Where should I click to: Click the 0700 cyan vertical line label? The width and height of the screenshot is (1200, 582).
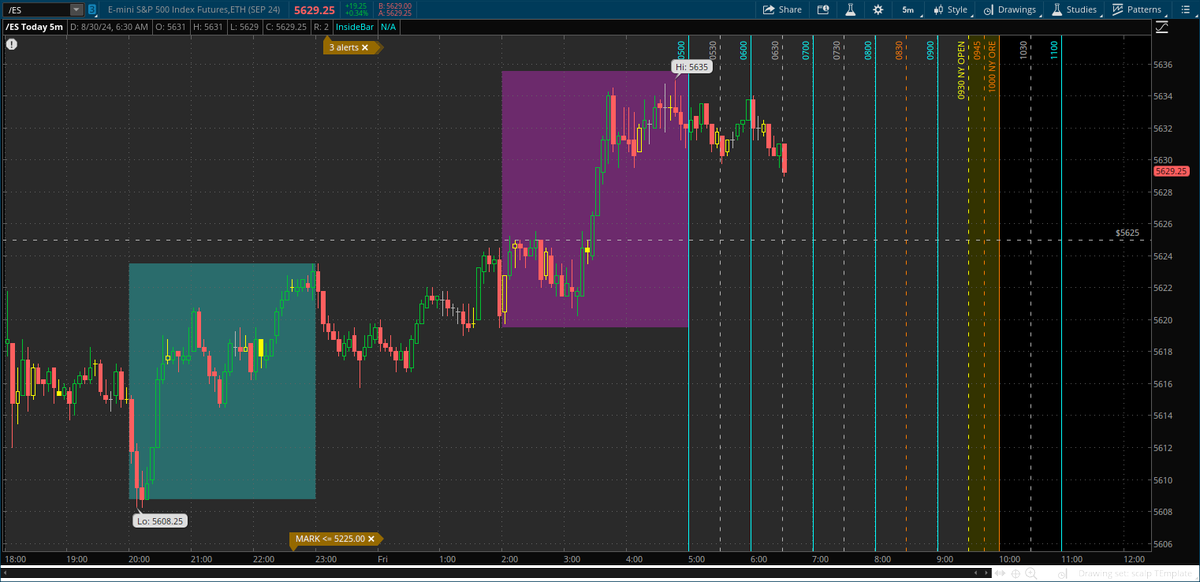806,52
